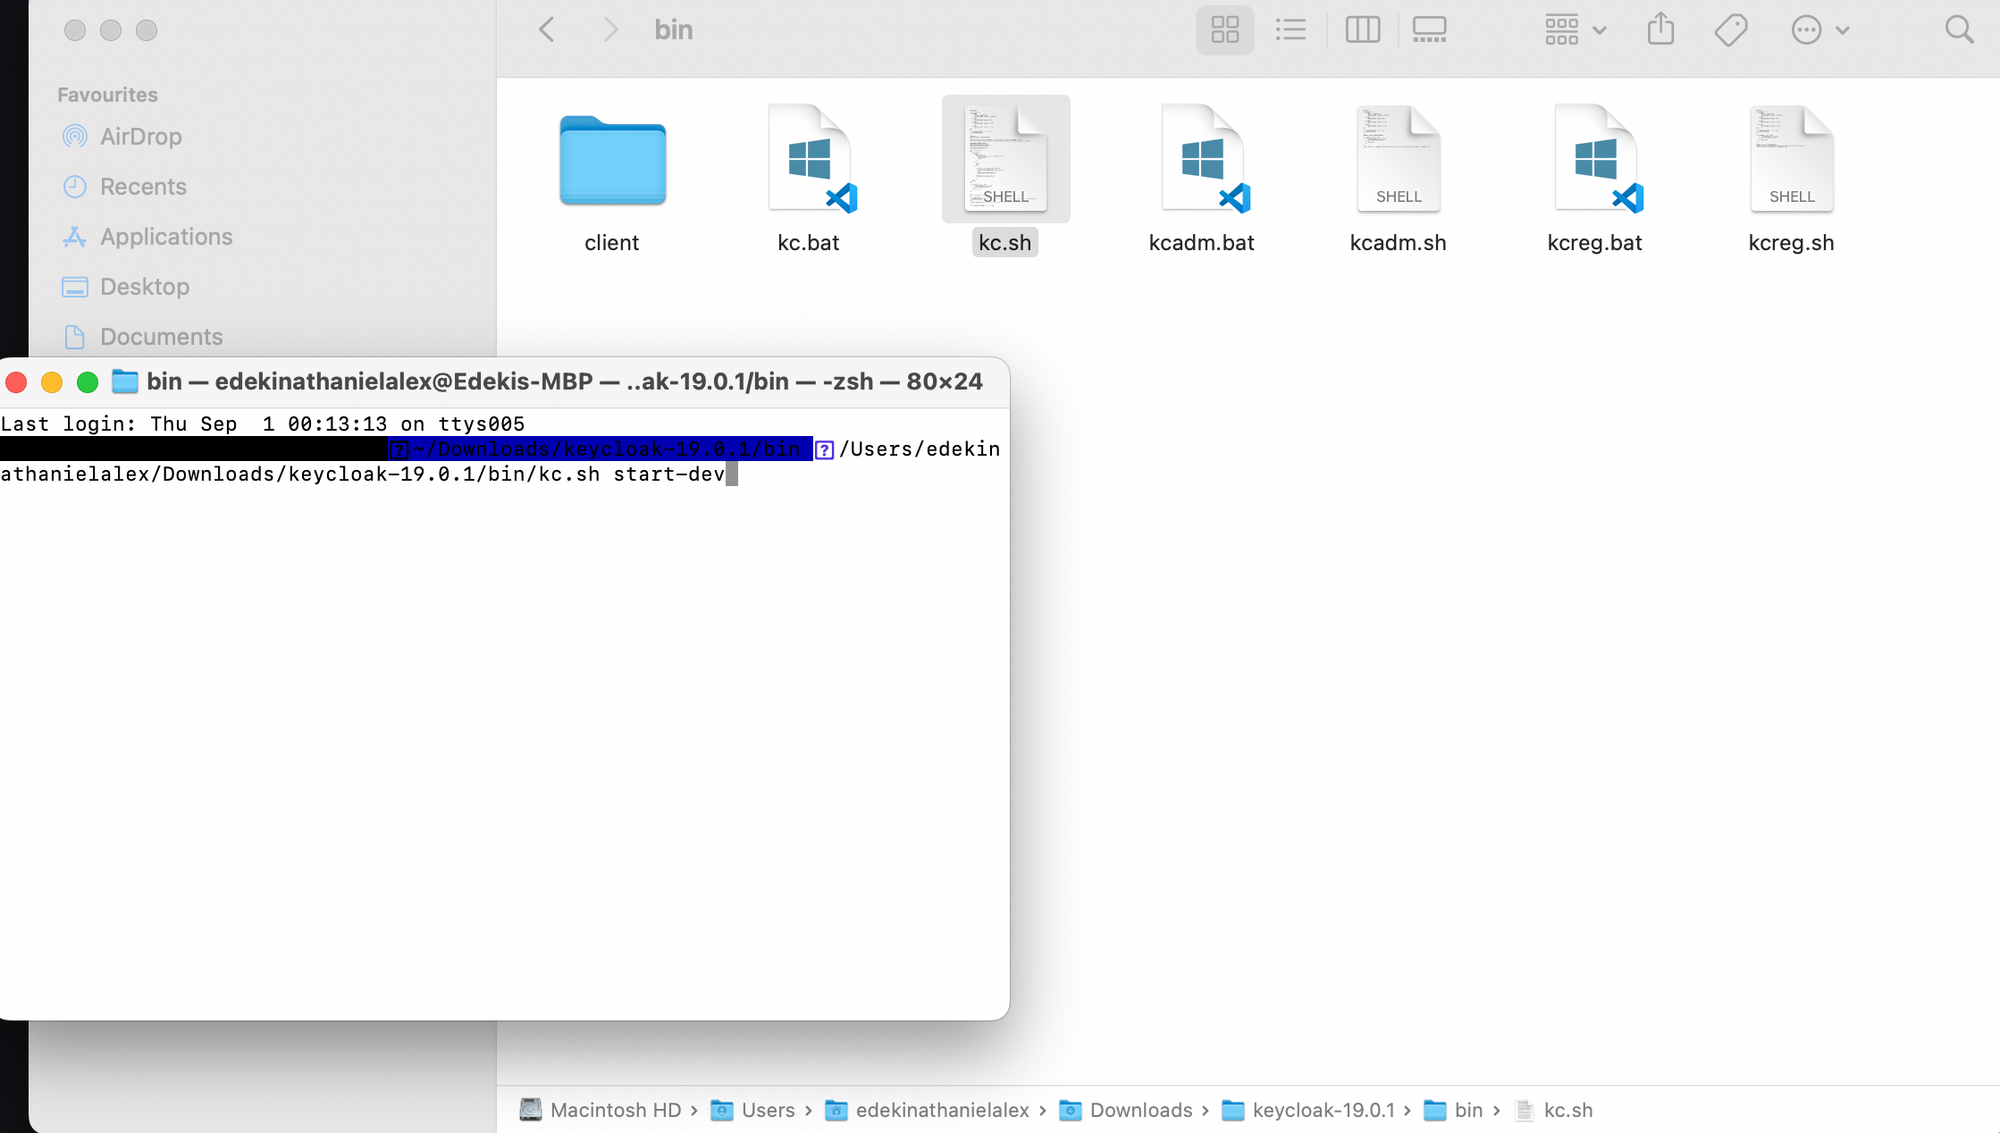Select Applications in Favourites sidebar

click(166, 235)
